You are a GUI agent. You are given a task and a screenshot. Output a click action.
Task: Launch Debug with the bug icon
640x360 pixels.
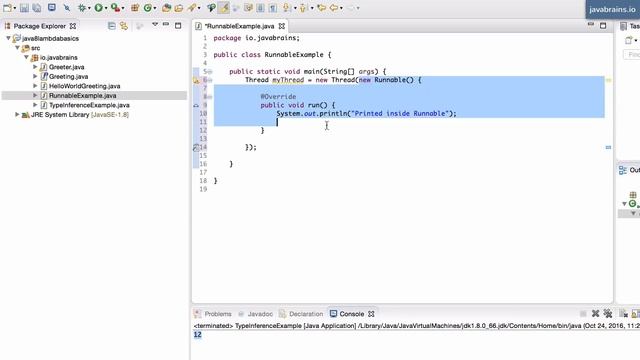click(x=82, y=8)
